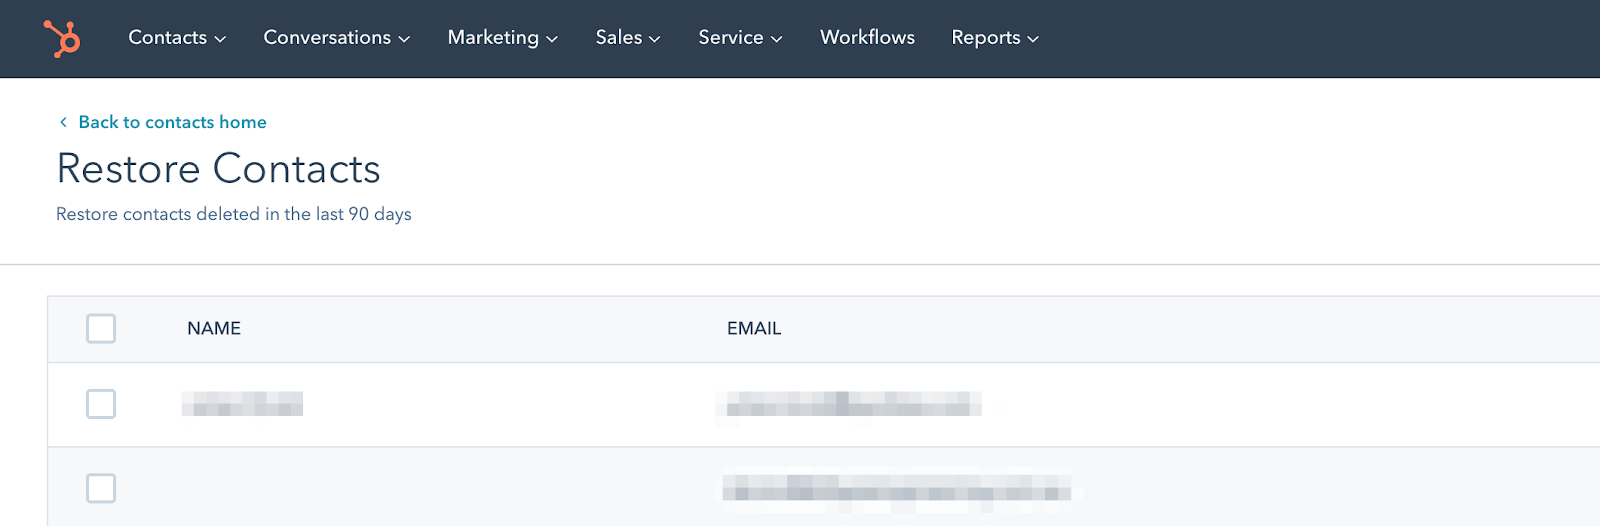Click the EMAIL column header
Image resolution: width=1600 pixels, height=526 pixels.
click(x=754, y=328)
